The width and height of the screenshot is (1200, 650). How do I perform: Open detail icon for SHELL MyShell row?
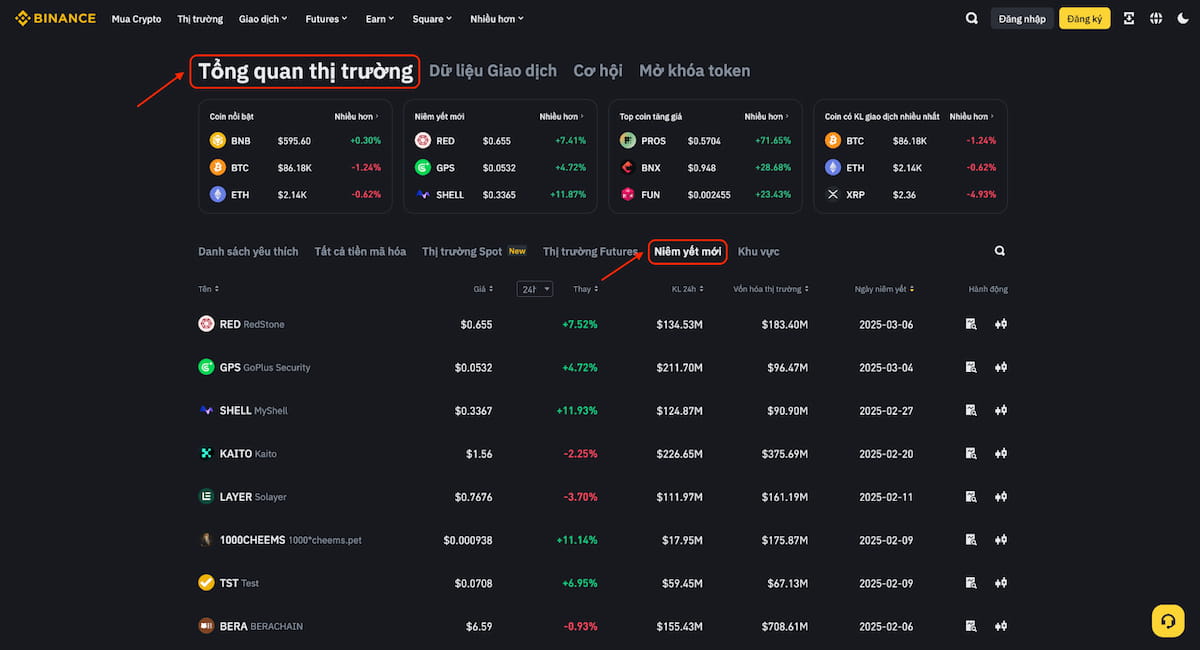pos(971,410)
